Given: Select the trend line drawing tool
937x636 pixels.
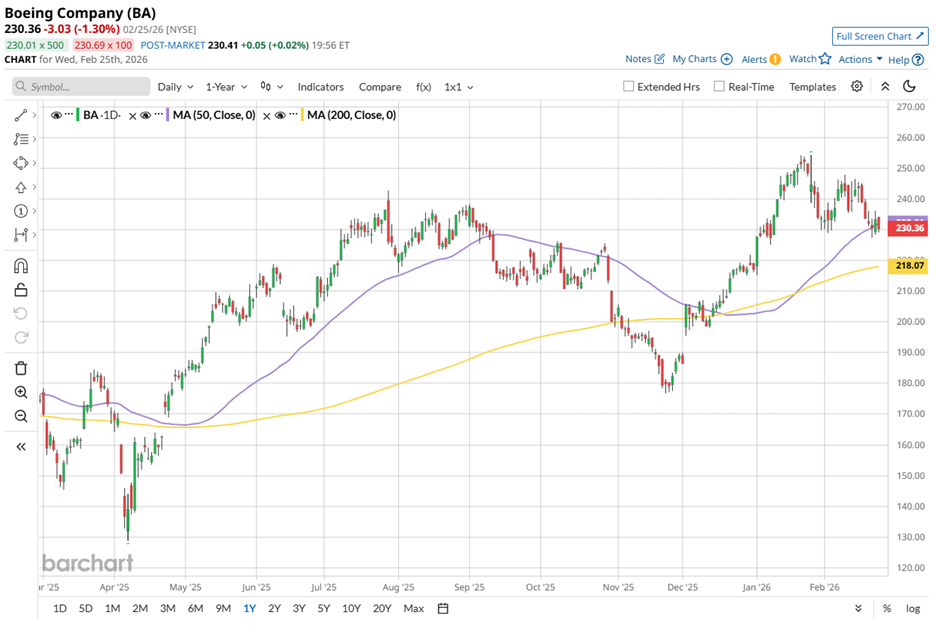Looking at the screenshot, I should [21, 117].
